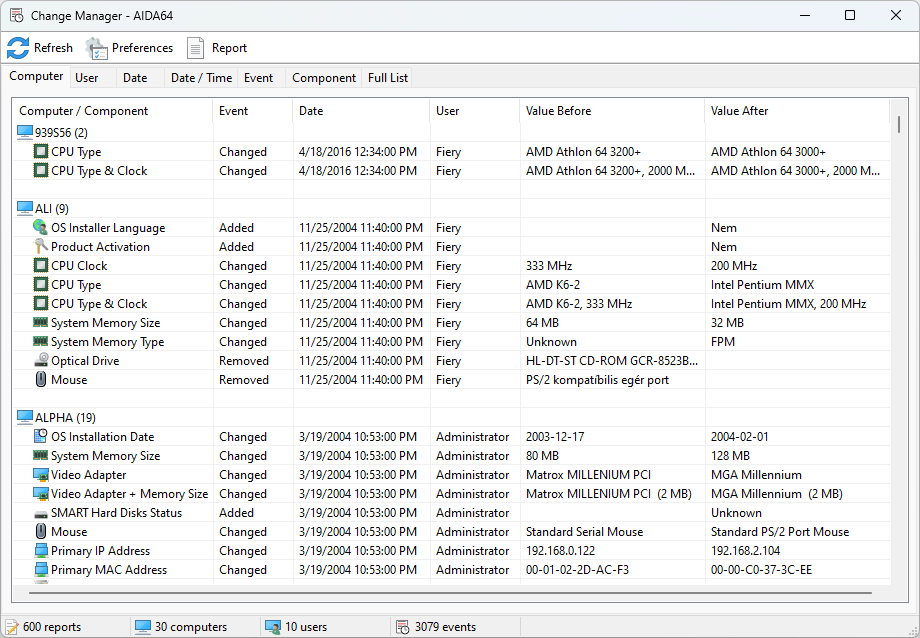Switch to the Full List tab
Image resolution: width=920 pixels, height=638 pixels.
pyautogui.click(x=388, y=78)
